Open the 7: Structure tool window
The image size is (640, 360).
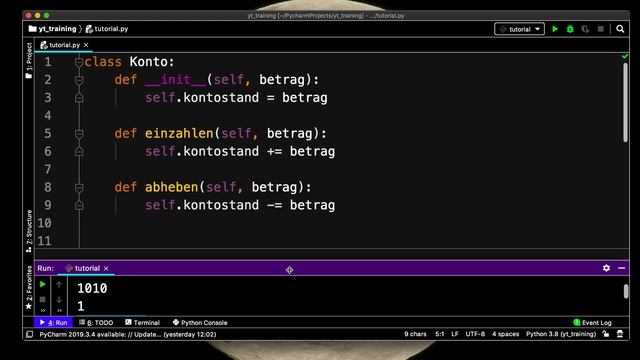29,231
